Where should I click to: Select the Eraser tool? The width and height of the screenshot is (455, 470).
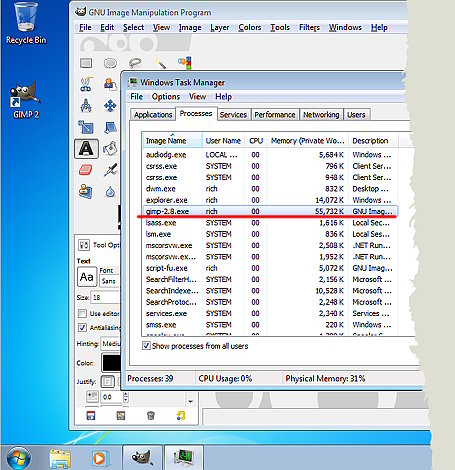point(86,170)
